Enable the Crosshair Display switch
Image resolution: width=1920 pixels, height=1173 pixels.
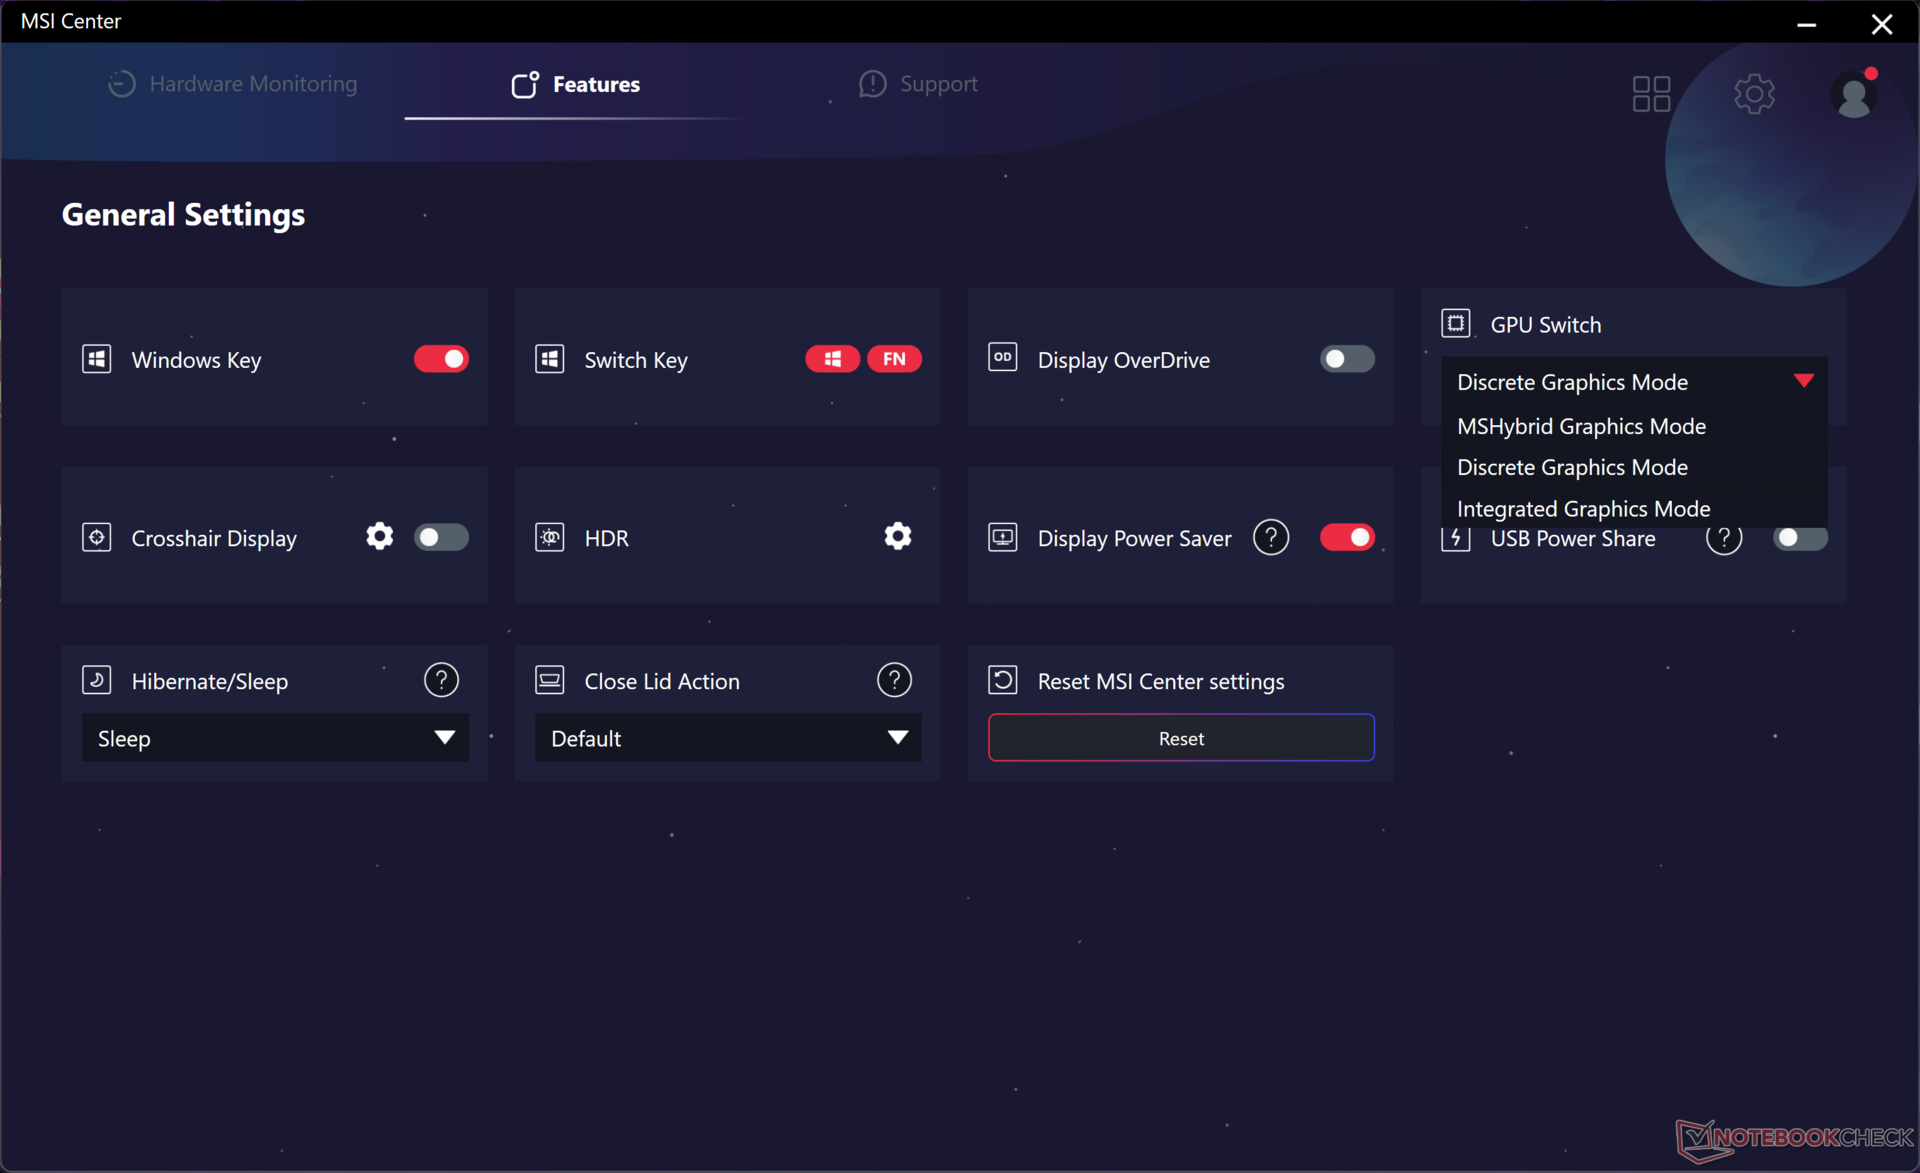point(441,538)
